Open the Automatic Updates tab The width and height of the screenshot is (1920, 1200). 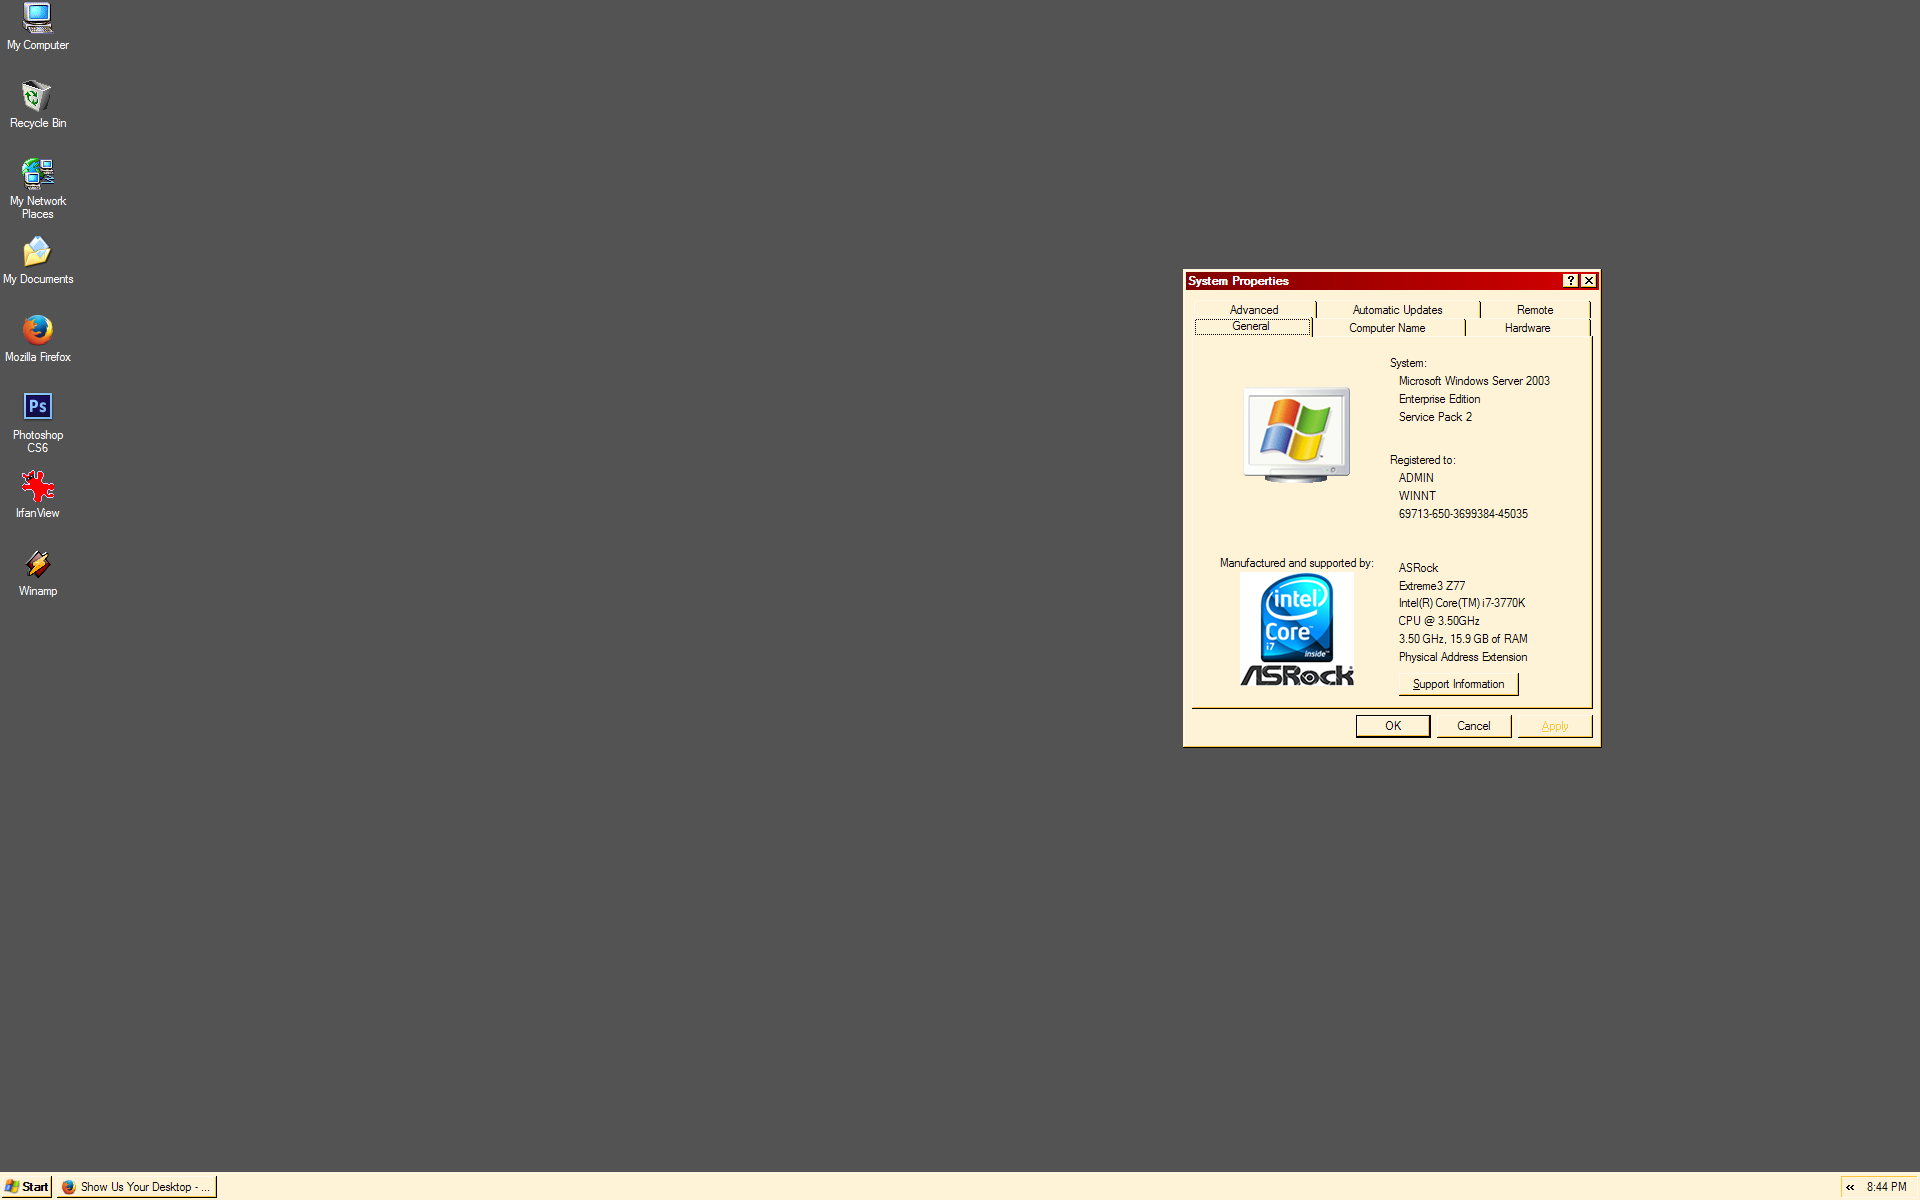point(1397,310)
